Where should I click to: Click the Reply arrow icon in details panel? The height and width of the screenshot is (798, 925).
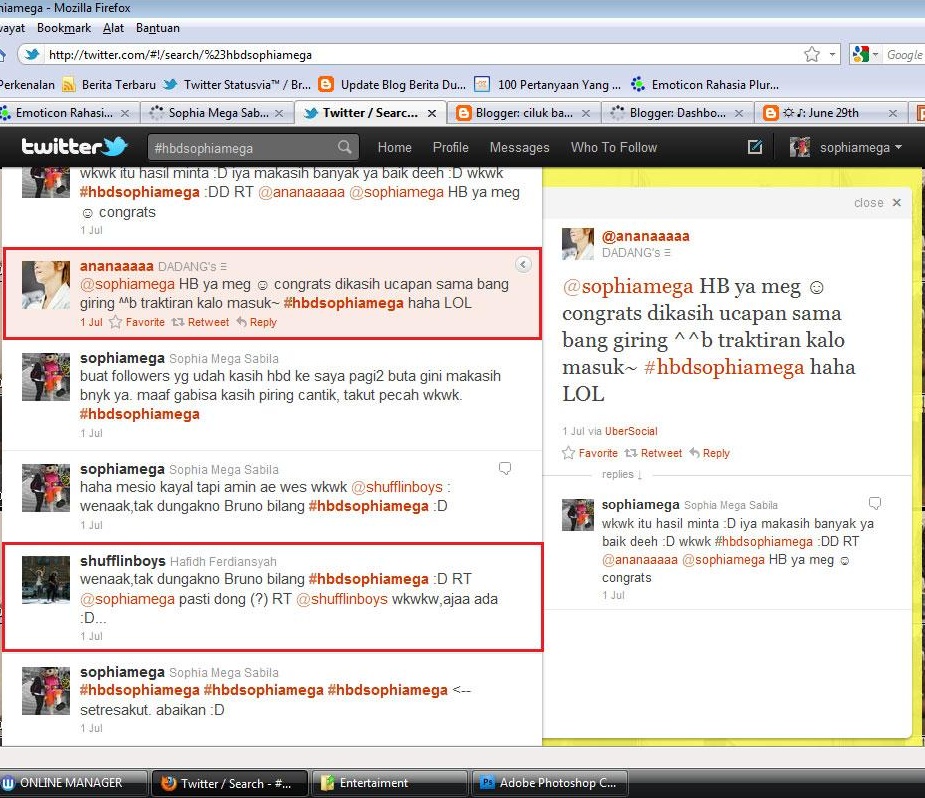694,453
